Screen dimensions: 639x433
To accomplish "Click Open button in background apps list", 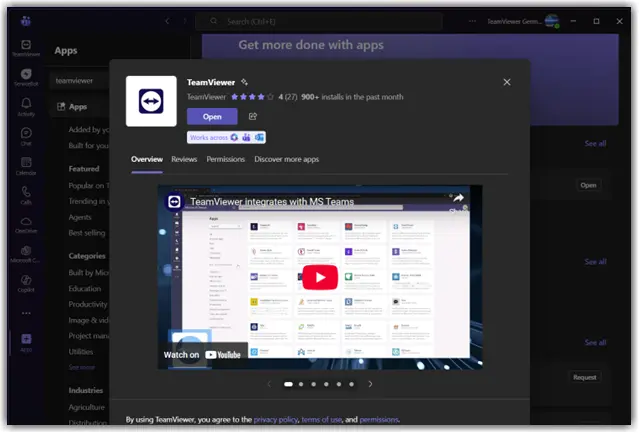I will click(x=588, y=185).
